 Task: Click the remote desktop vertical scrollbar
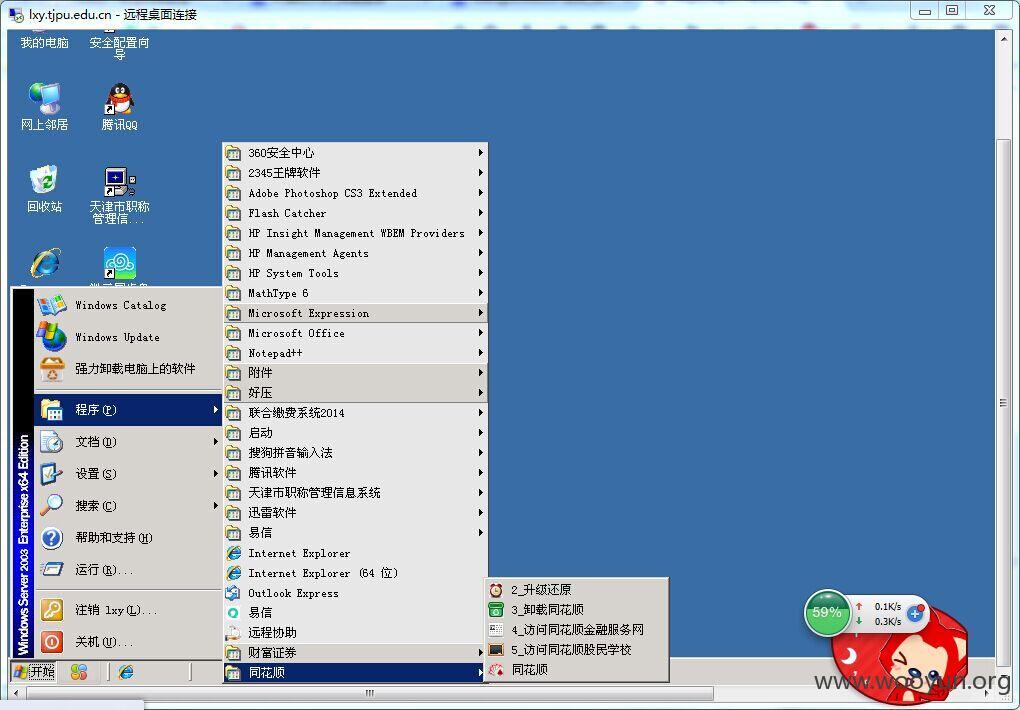(x=1003, y=403)
